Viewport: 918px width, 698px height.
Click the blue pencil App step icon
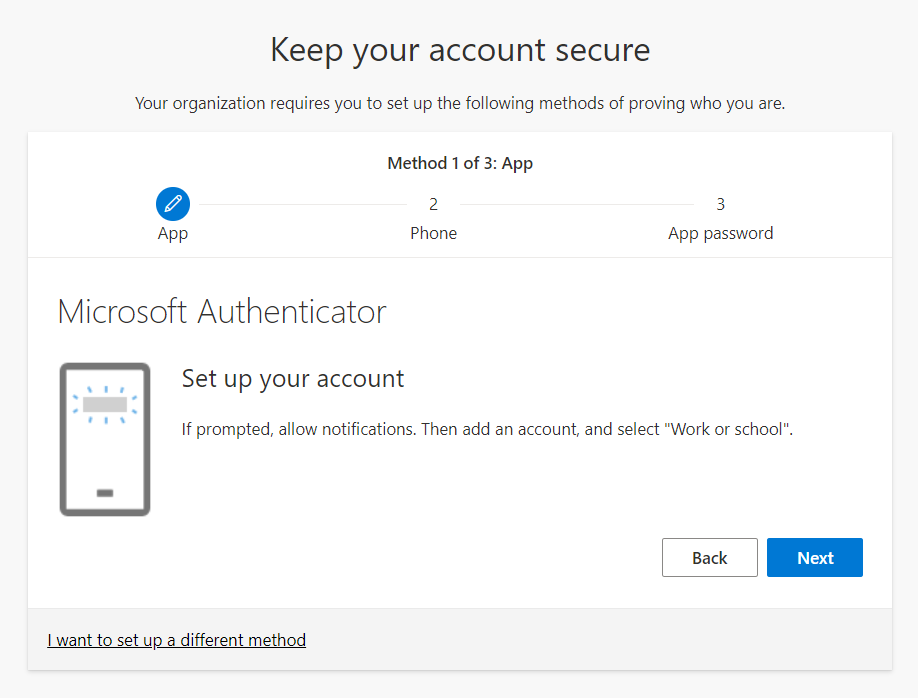coord(173,204)
